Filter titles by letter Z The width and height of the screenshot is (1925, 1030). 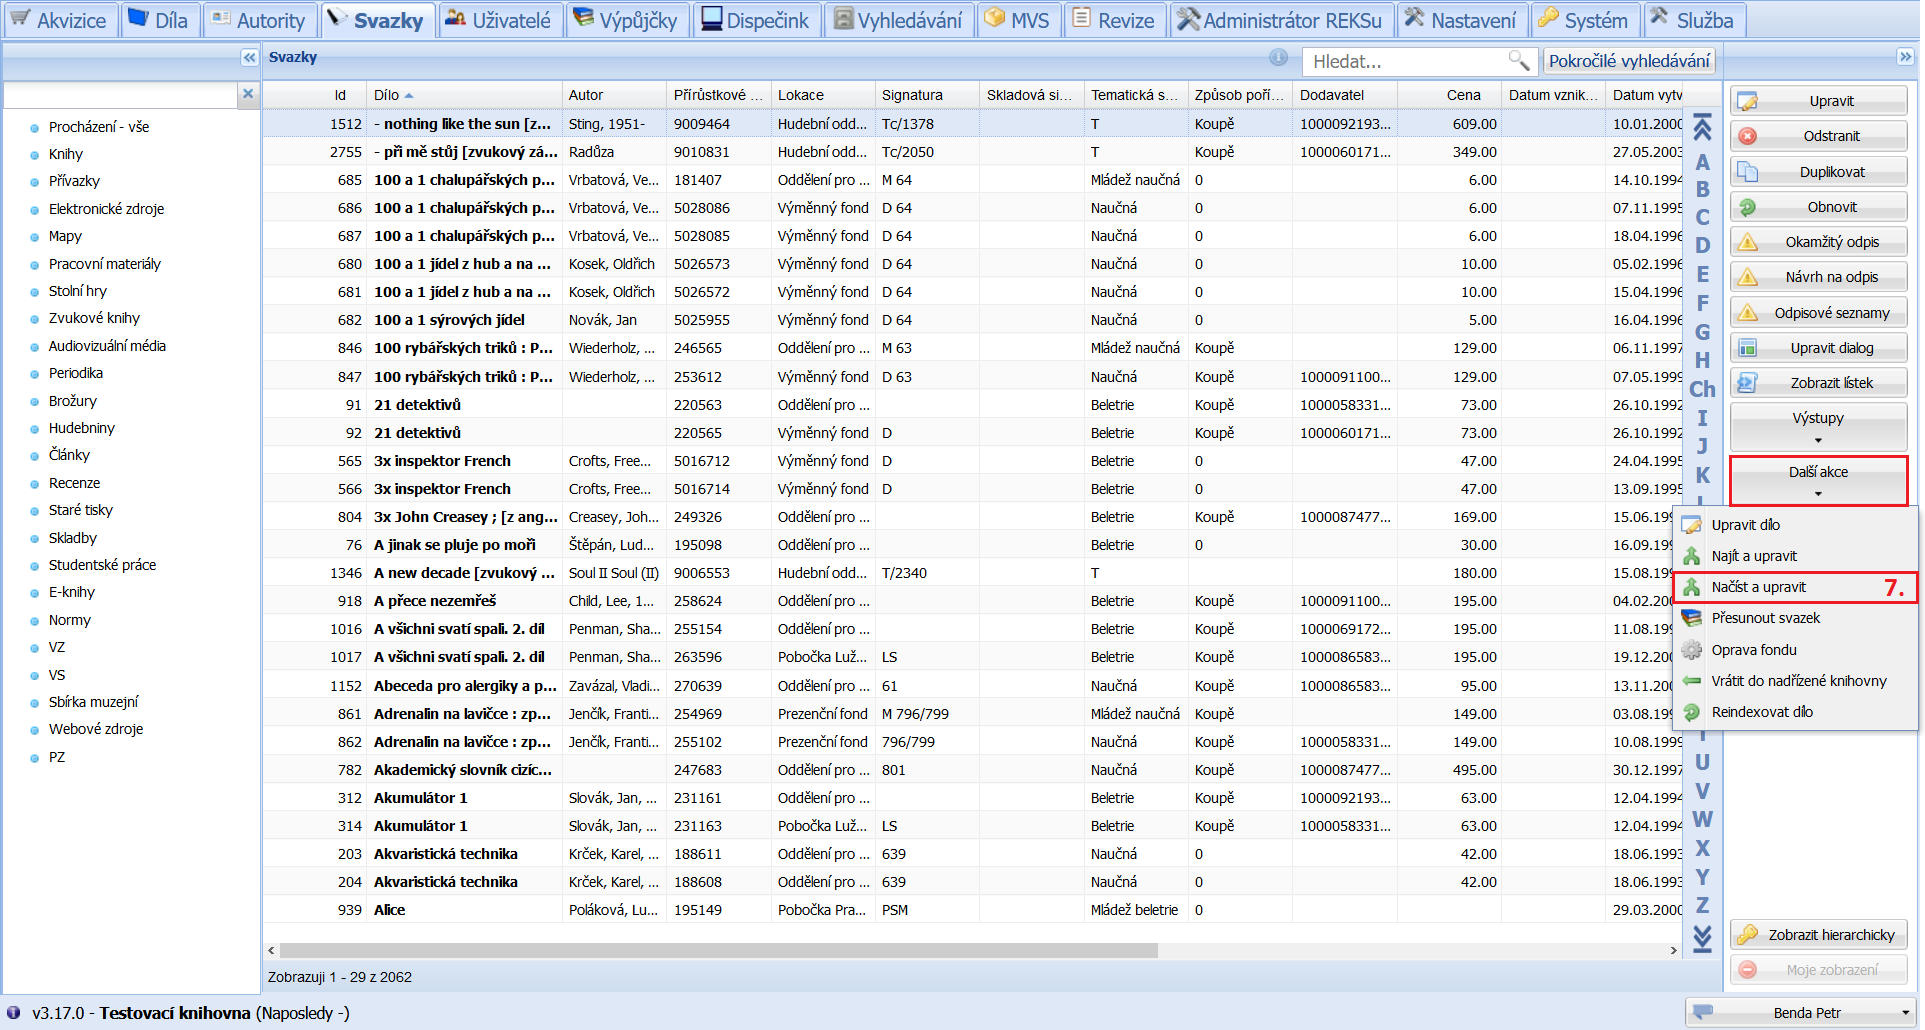pos(1702,905)
